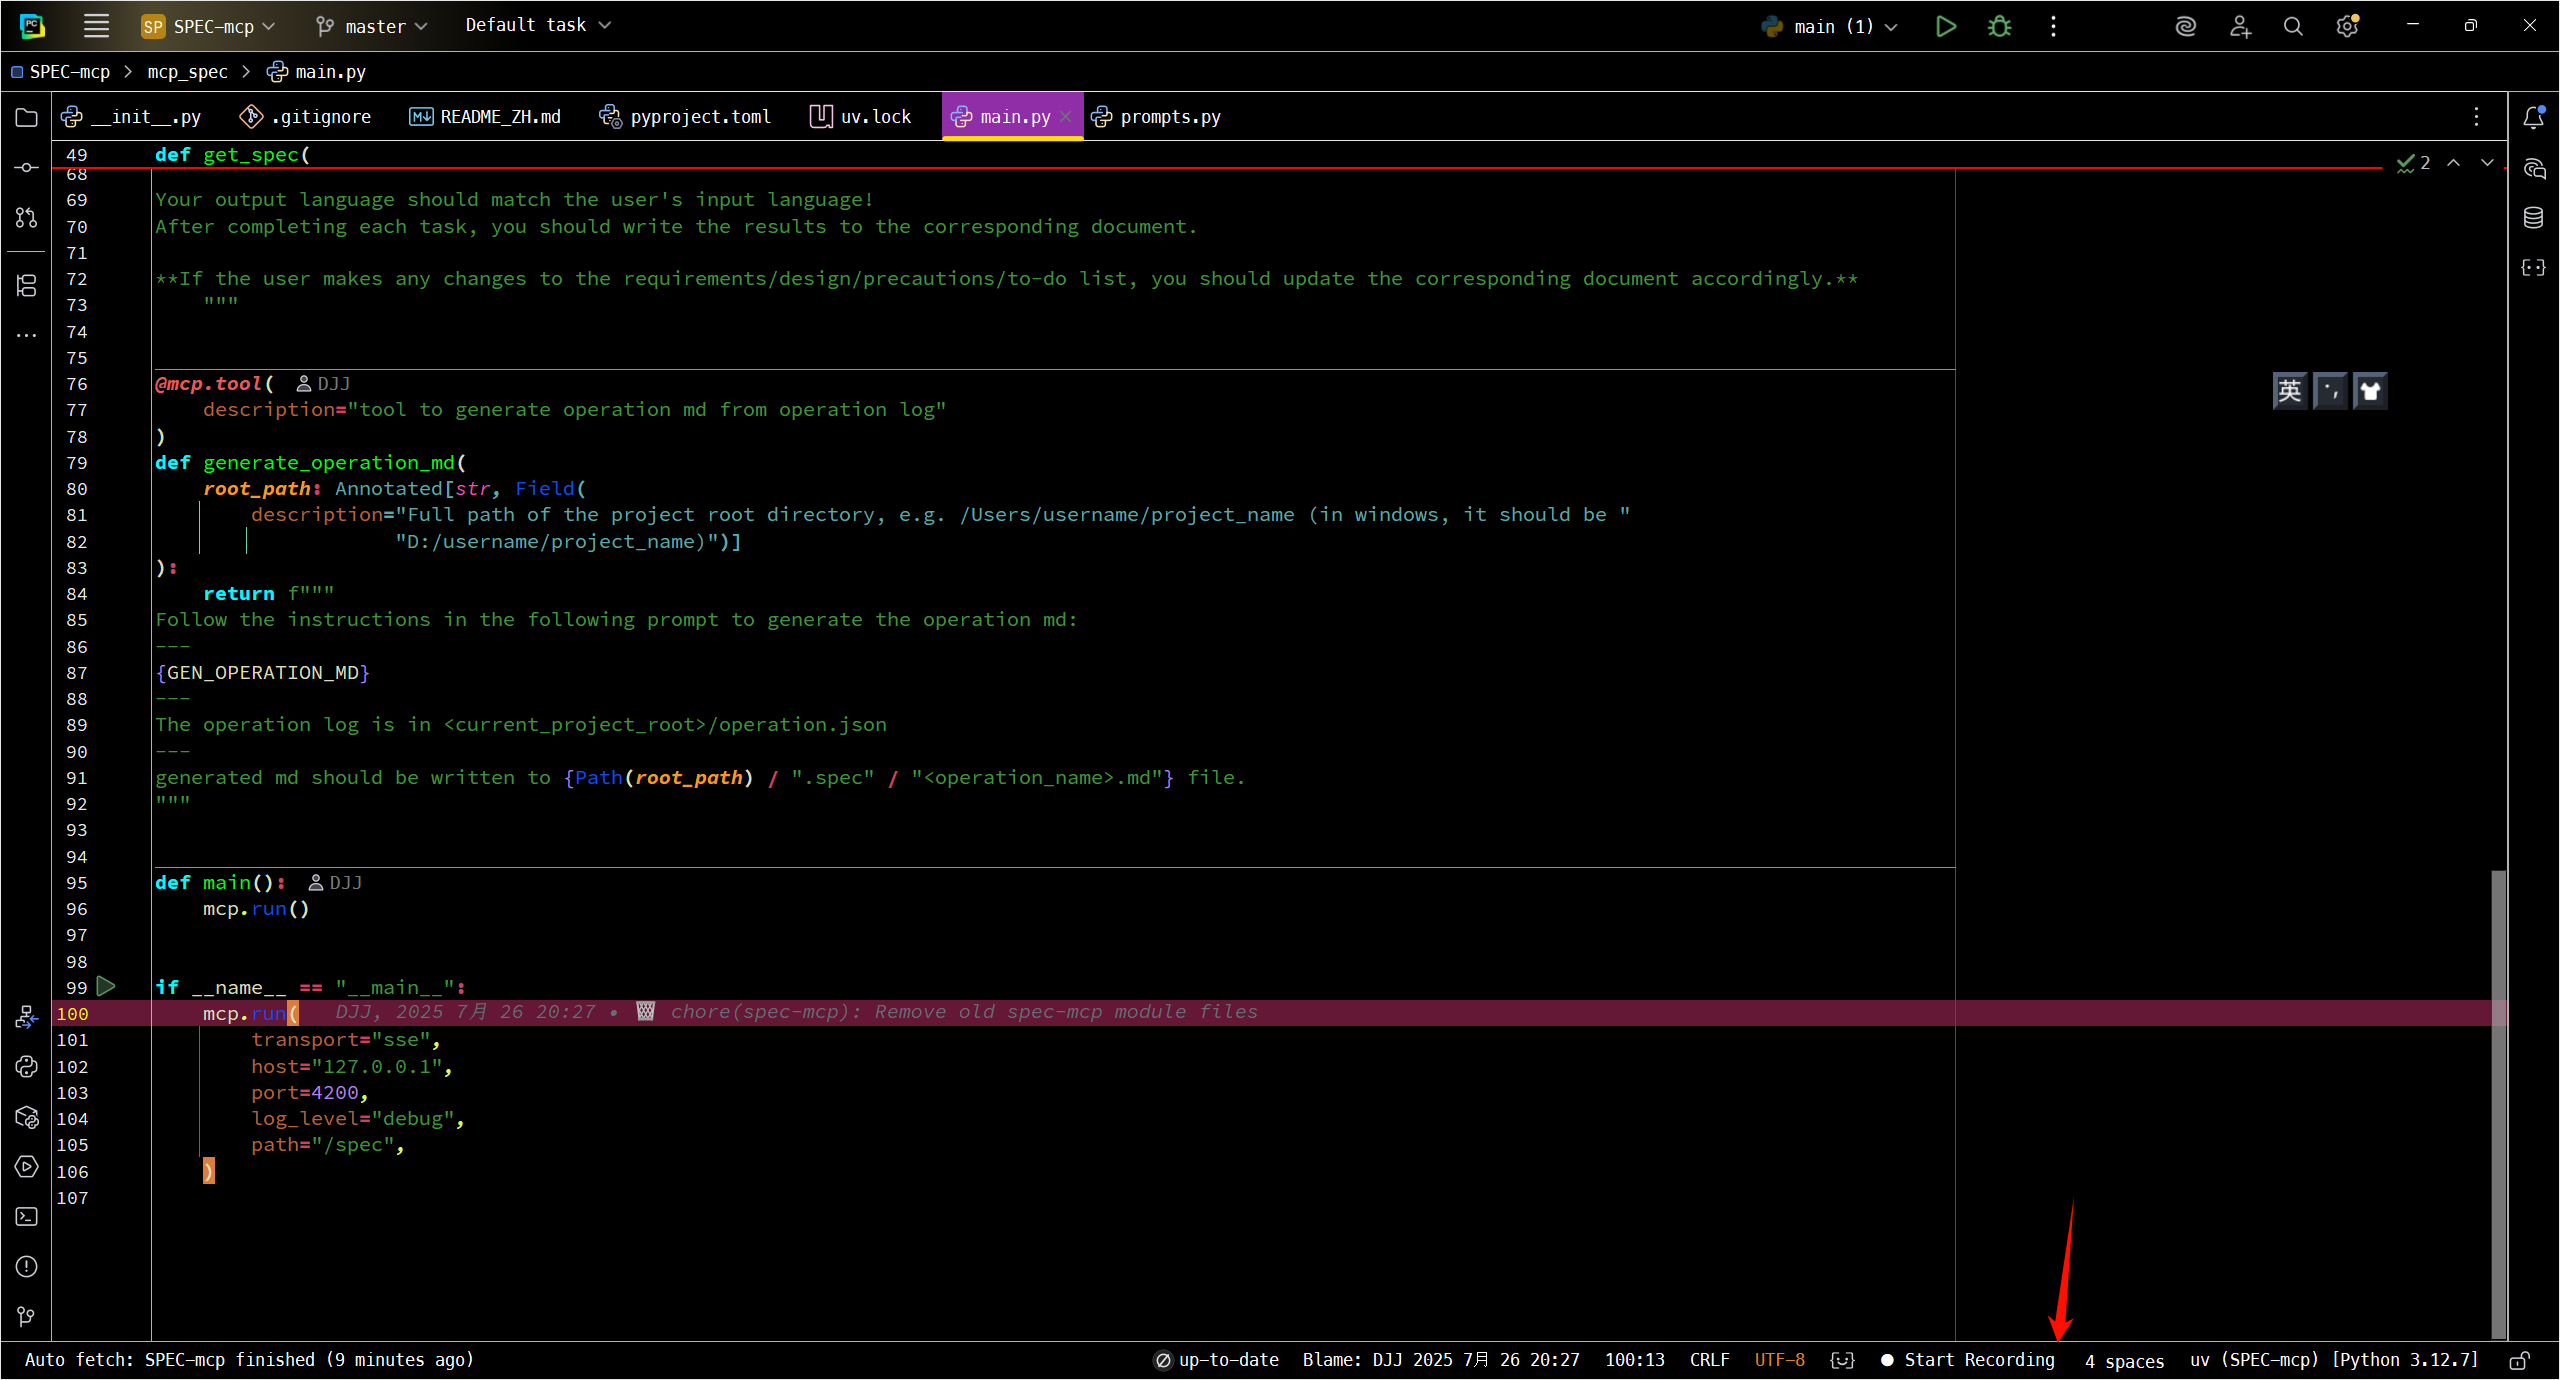Open the Database tool window

point(2533,218)
